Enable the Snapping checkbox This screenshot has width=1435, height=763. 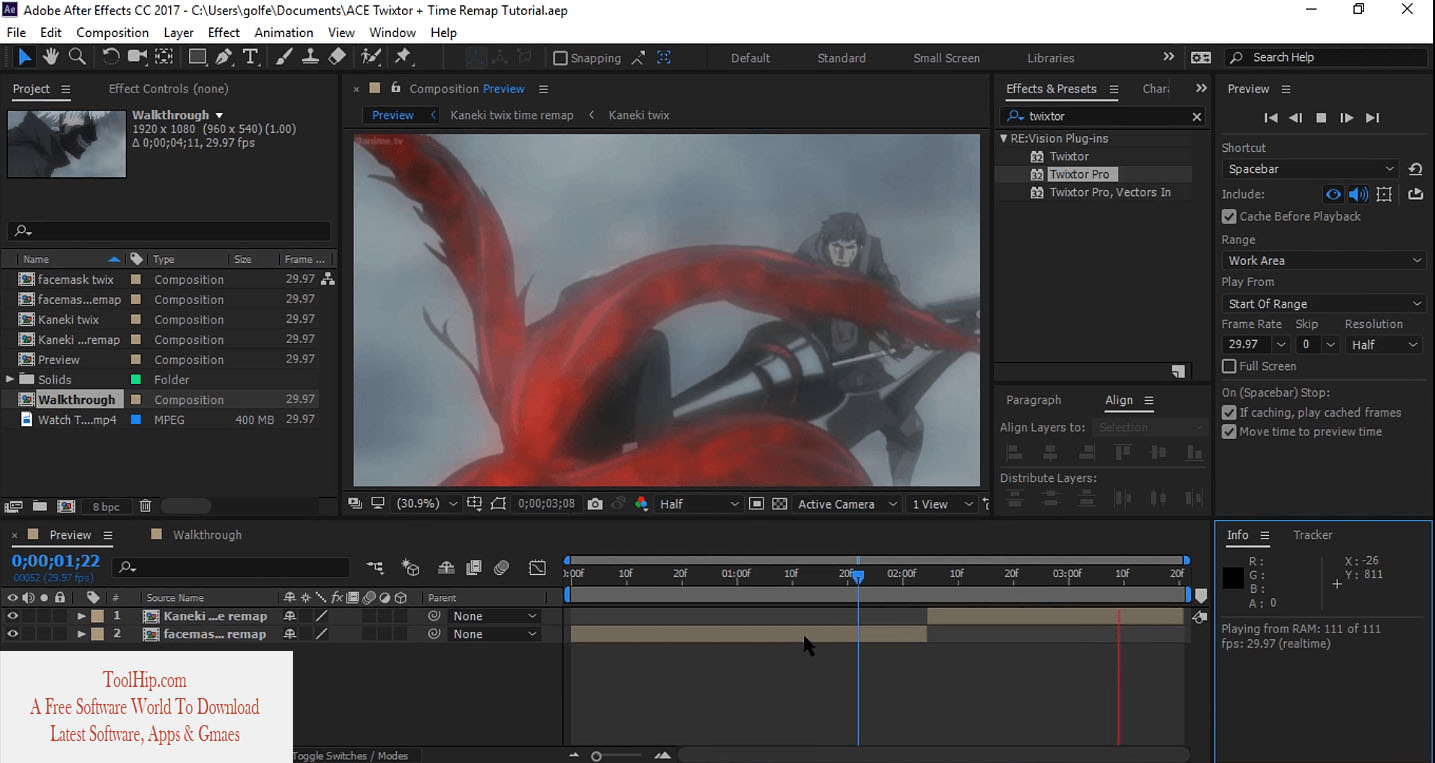coord(560,58)
